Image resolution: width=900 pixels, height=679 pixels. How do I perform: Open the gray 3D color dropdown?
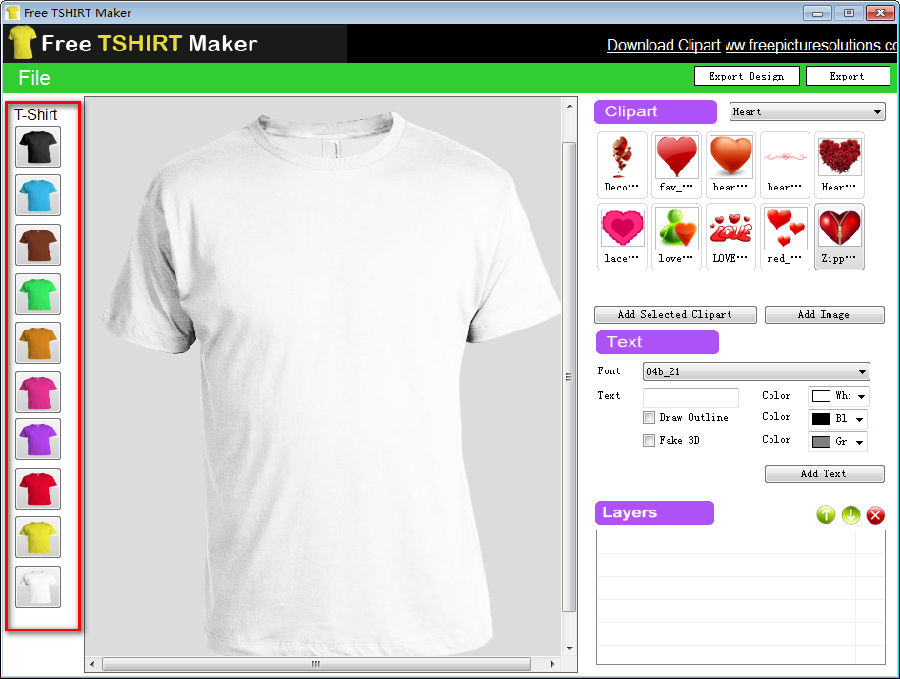click(838, 441)
